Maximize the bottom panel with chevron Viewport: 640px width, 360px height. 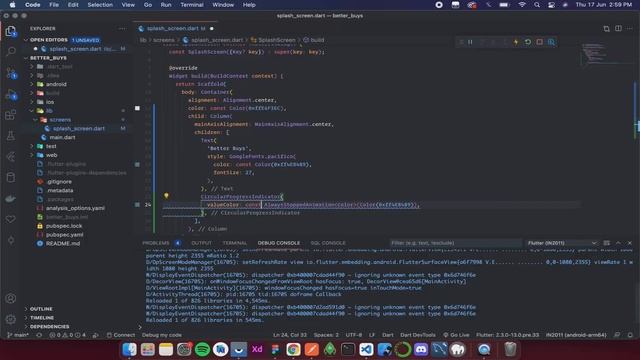point(618,243)
